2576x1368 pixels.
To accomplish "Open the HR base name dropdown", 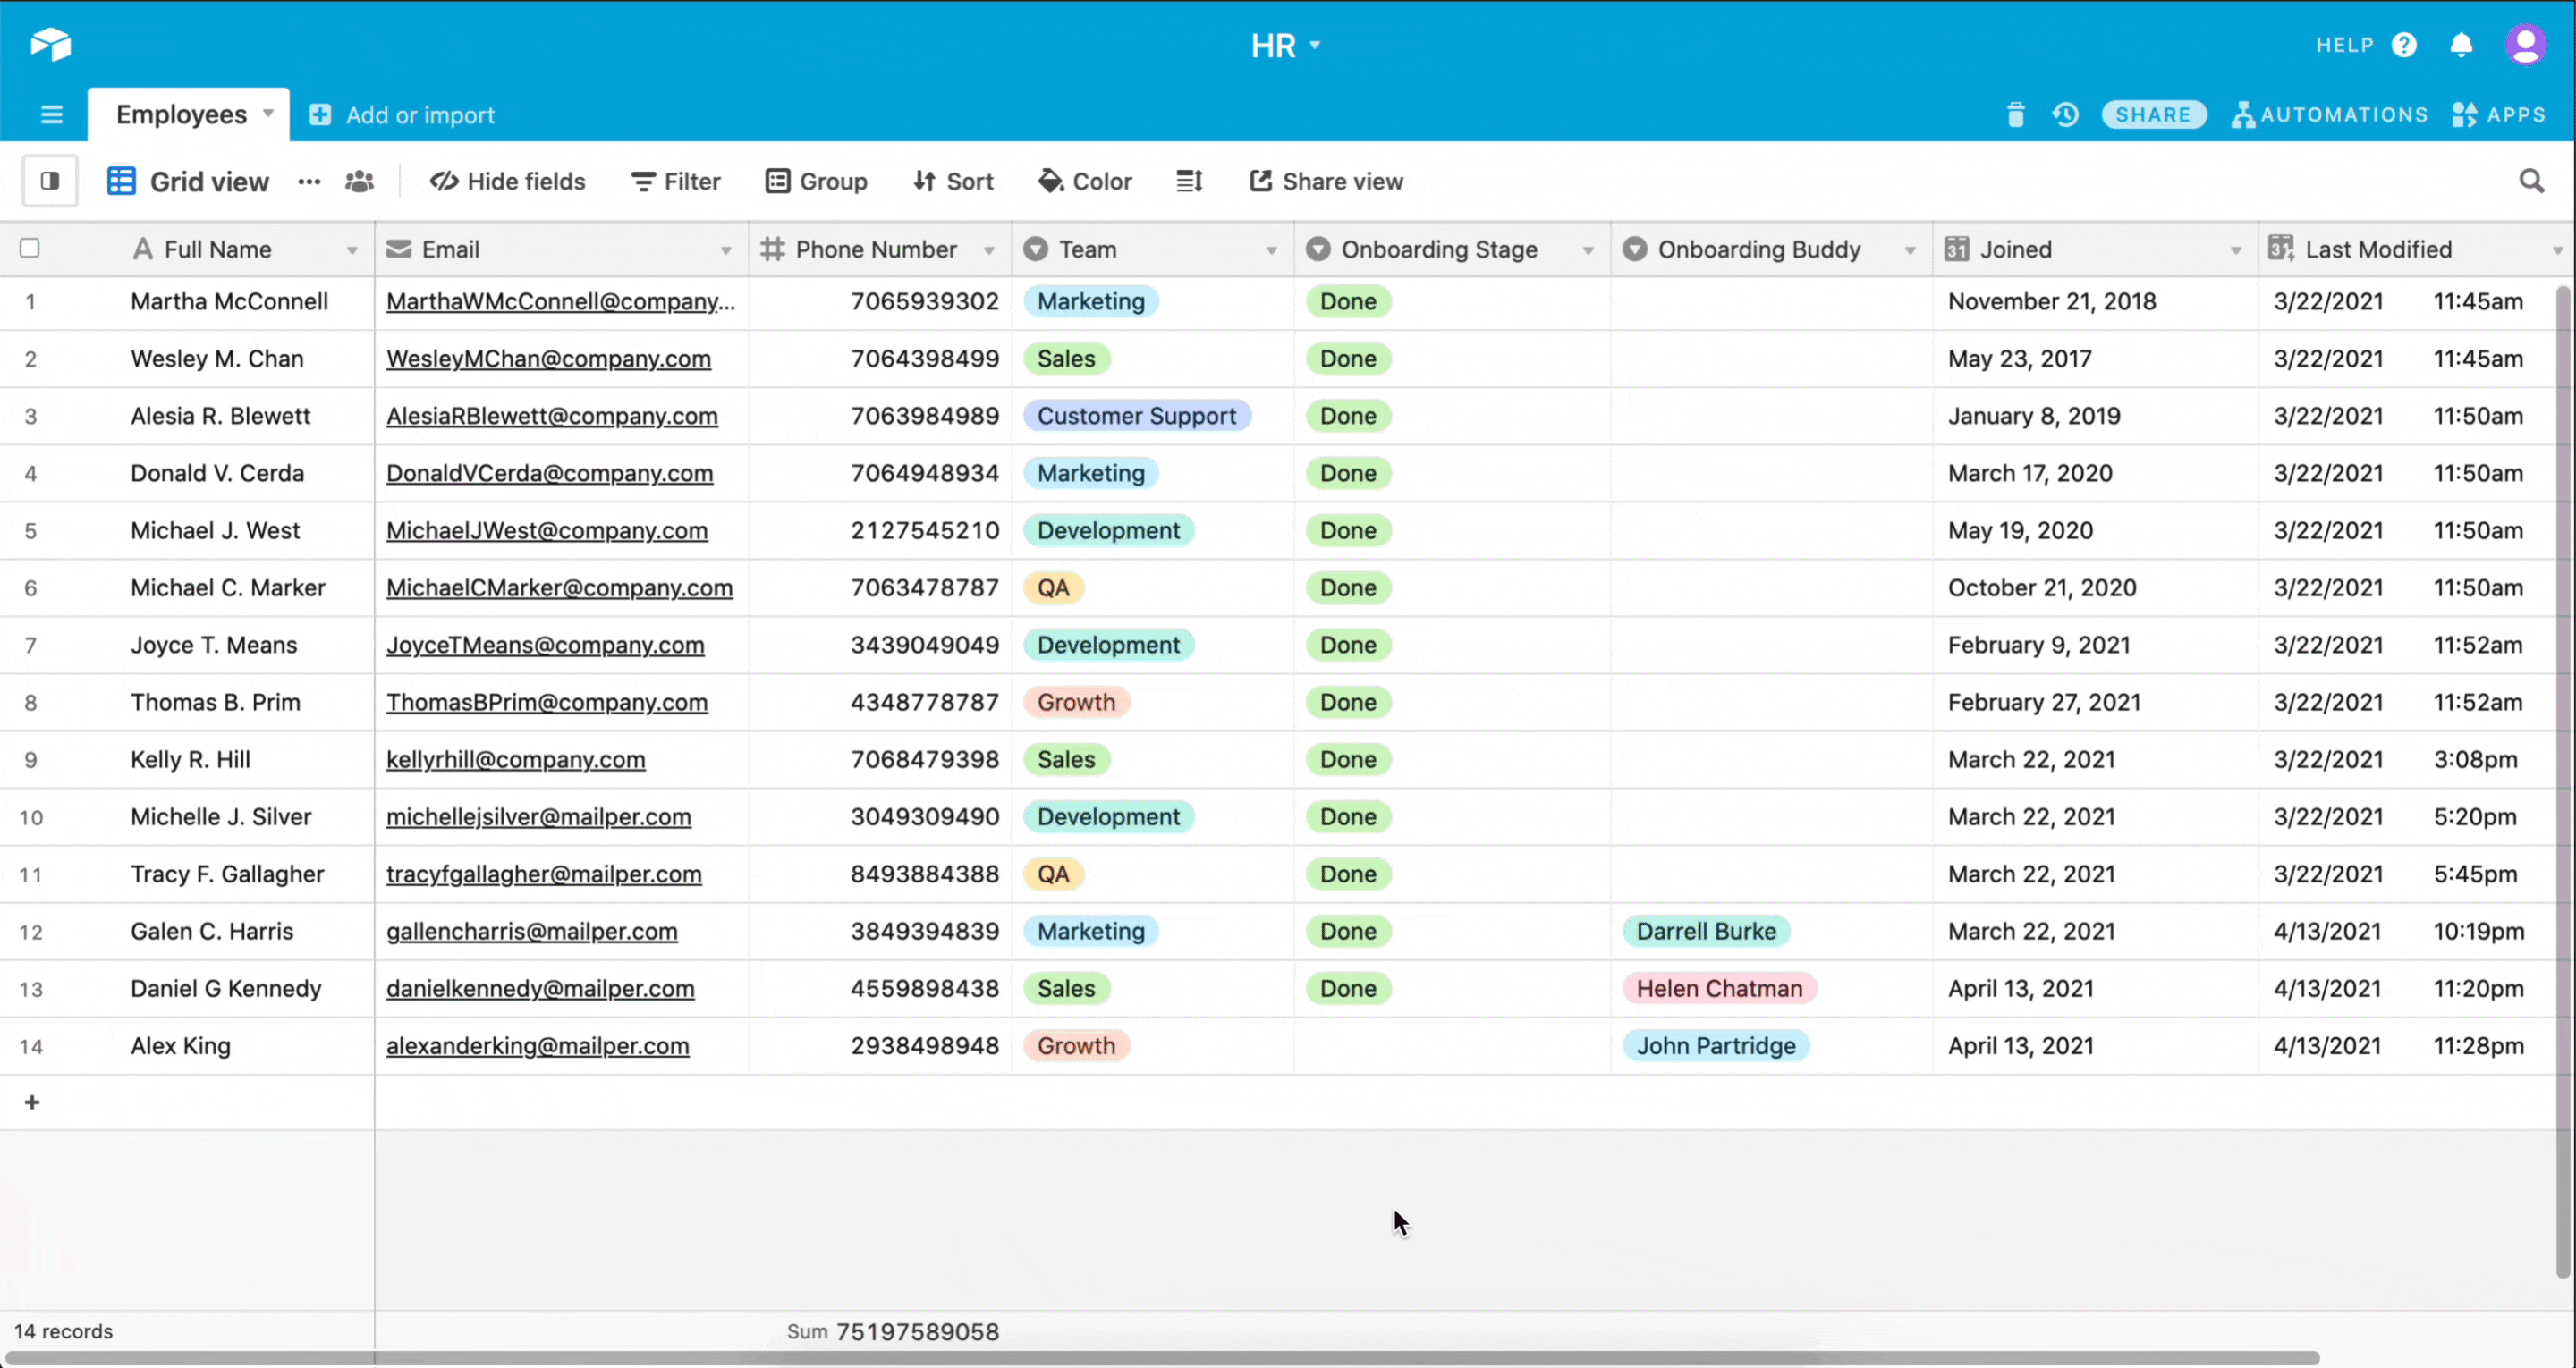I will pos(1286,45).
